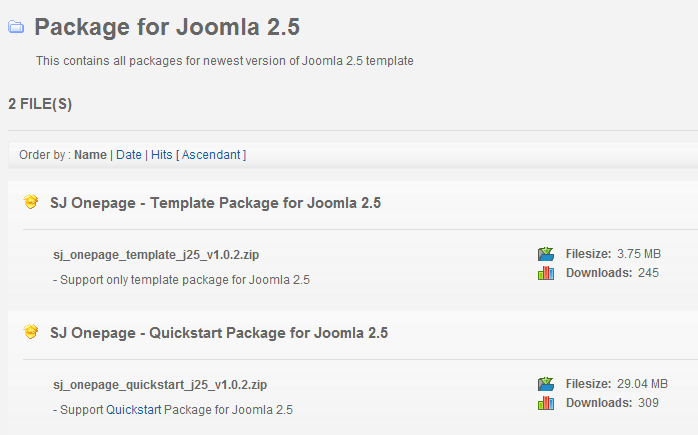The width and height of the screenshot is (698, 435).
Task: Select the Name sort option
Action: point(90,154)
